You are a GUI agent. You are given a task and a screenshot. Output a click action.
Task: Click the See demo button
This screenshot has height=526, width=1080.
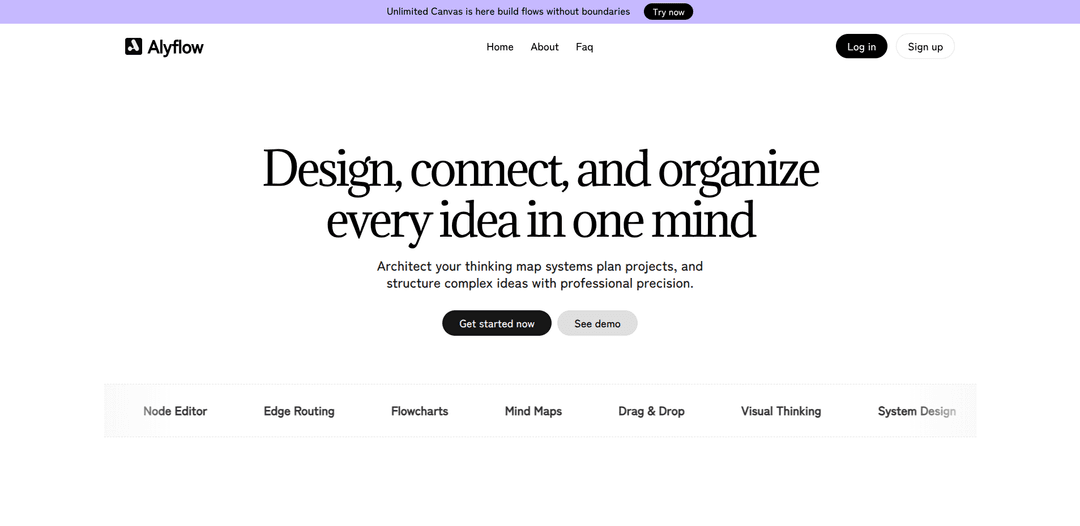tap(597, 323)
